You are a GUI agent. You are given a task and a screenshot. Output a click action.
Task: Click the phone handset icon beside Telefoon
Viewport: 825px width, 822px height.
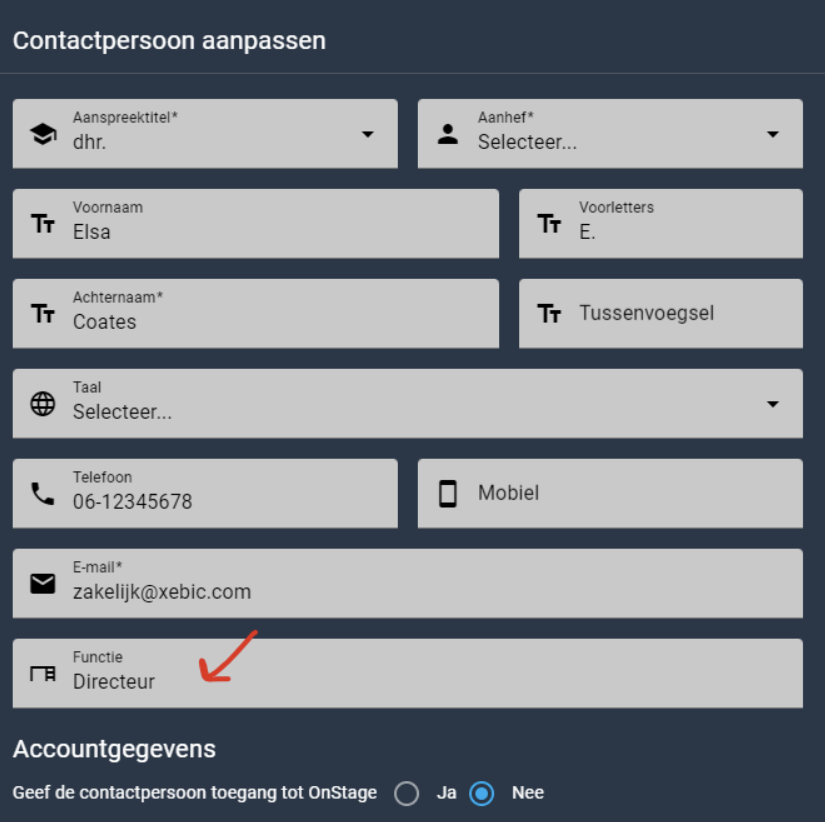coord(43,494)
